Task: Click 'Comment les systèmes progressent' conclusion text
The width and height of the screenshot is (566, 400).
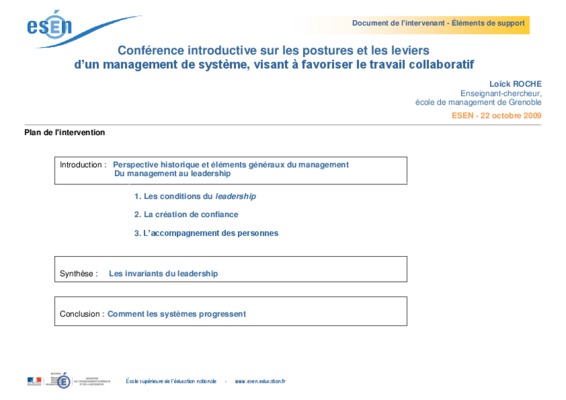Action: click(177, 314)
